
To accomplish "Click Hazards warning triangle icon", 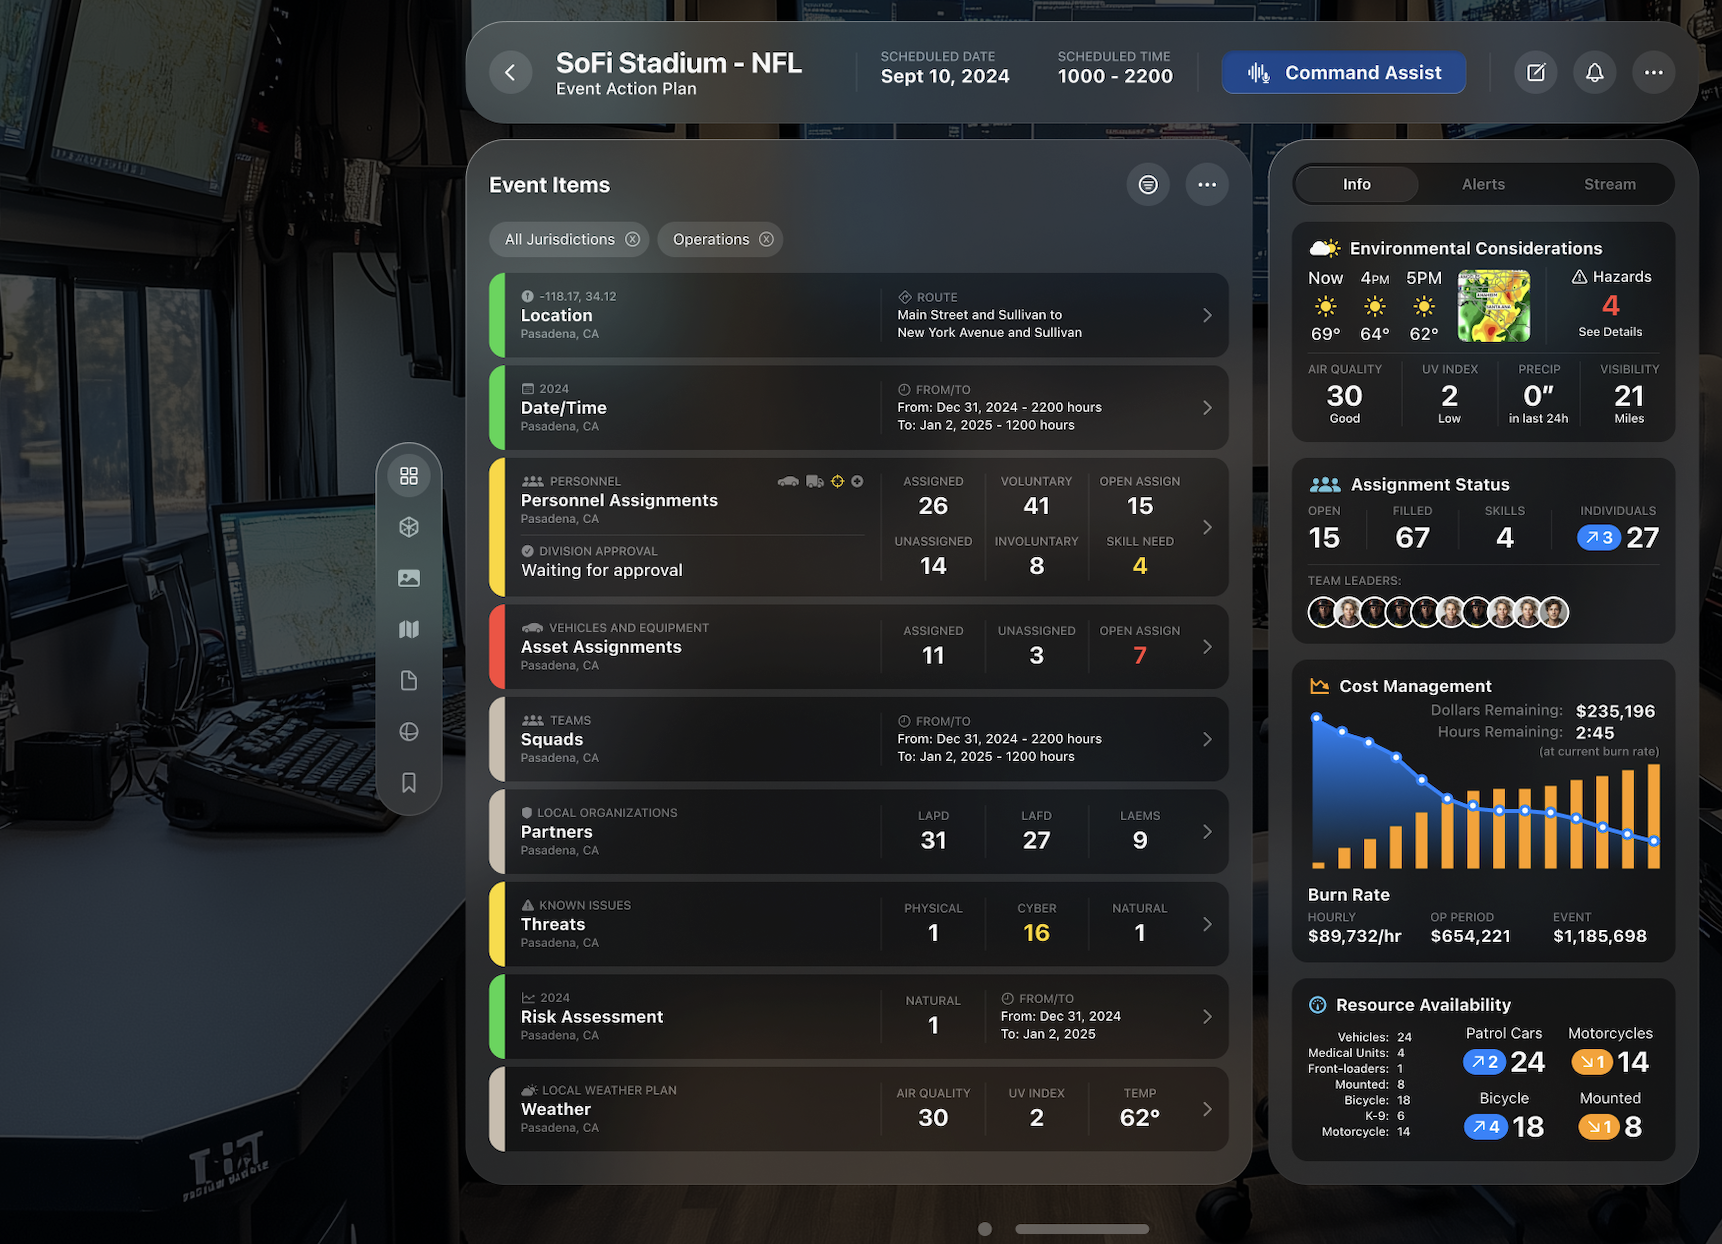I will coord(1579,277).
